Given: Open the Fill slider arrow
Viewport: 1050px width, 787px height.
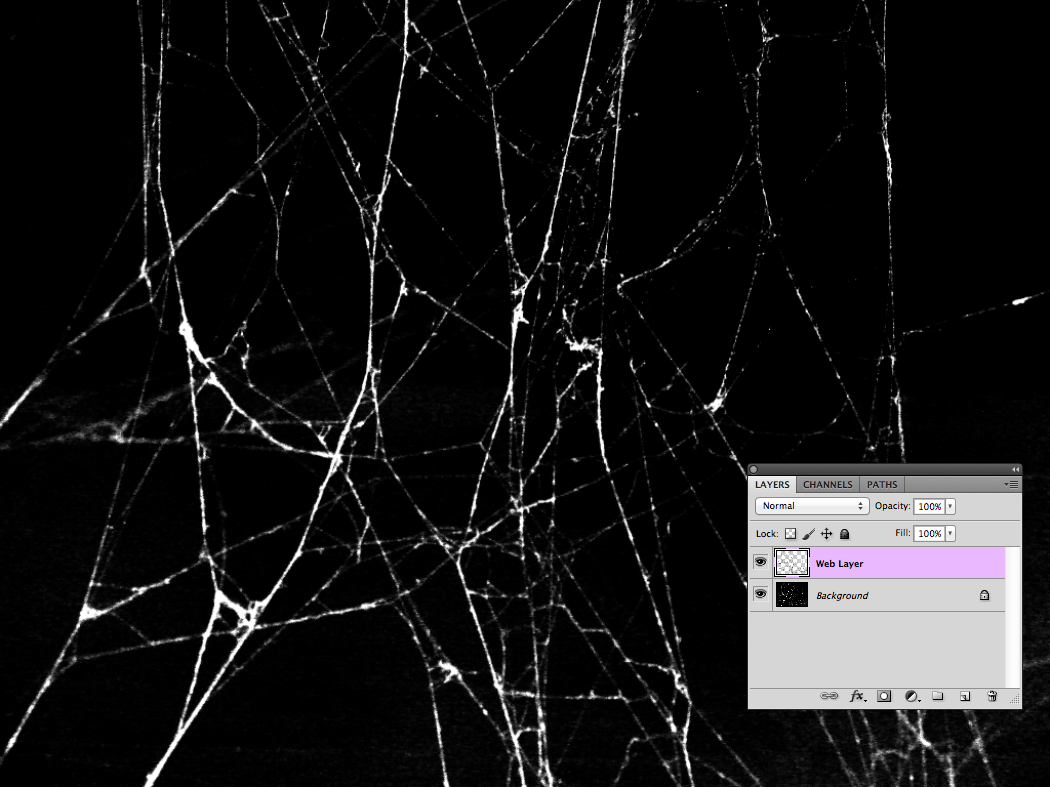Looking at the screenshot, I should pyautogui.click(x=950, y=533).
